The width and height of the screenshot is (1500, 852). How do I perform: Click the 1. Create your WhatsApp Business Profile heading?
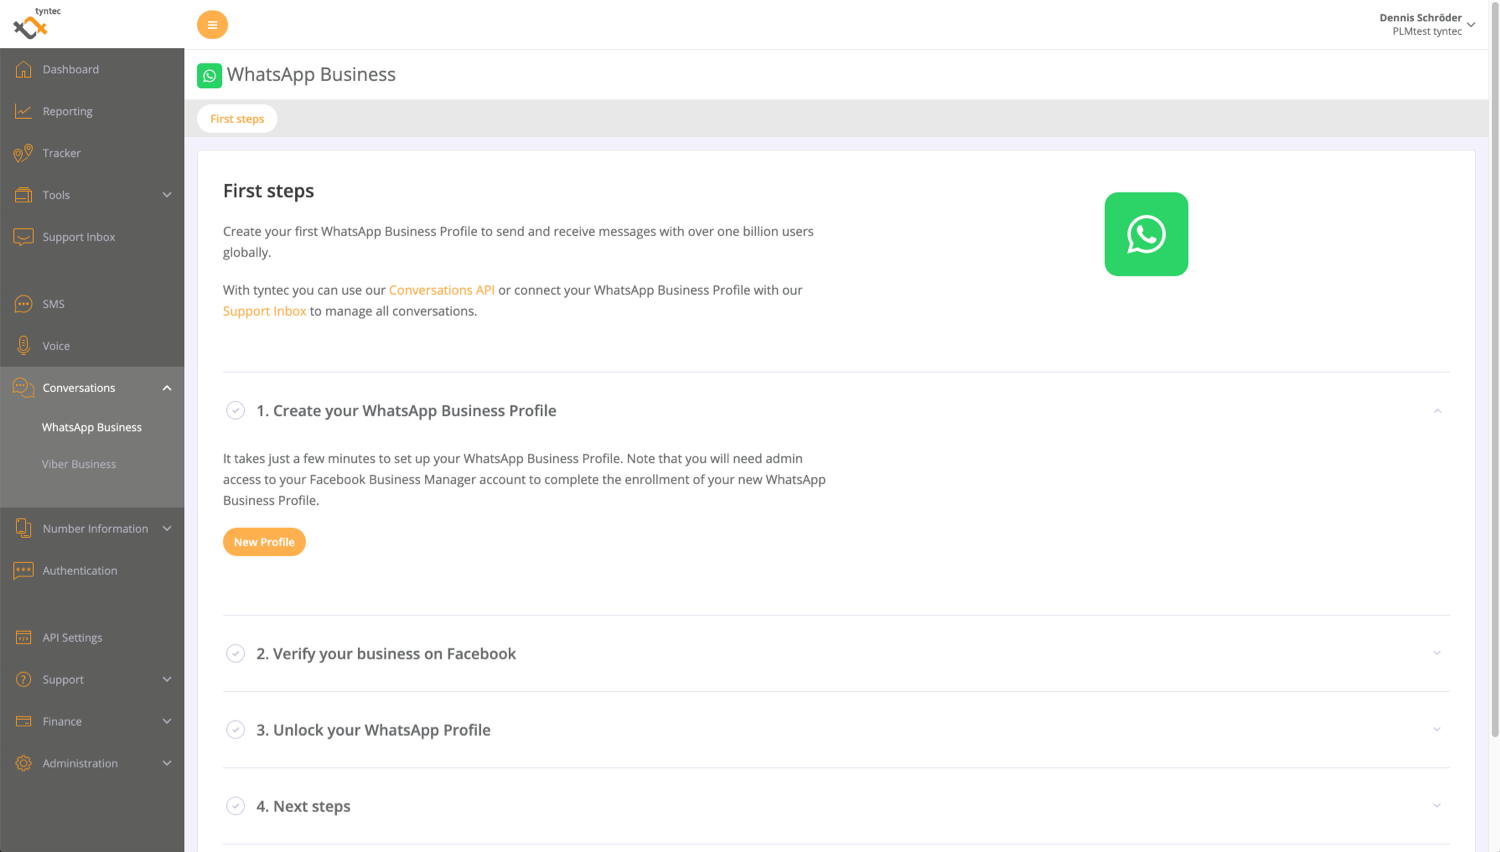point(406,411)
